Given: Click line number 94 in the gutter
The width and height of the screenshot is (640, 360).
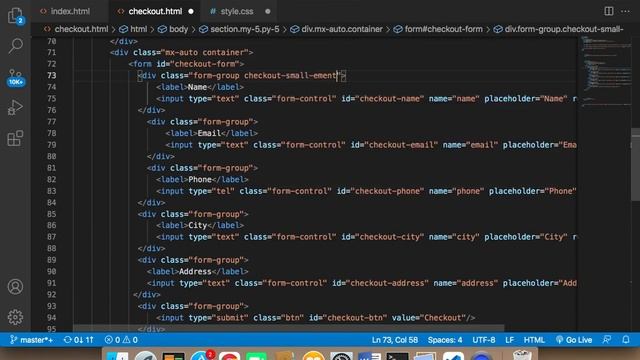Looking at the screenshot, I should tap(51, 318).
